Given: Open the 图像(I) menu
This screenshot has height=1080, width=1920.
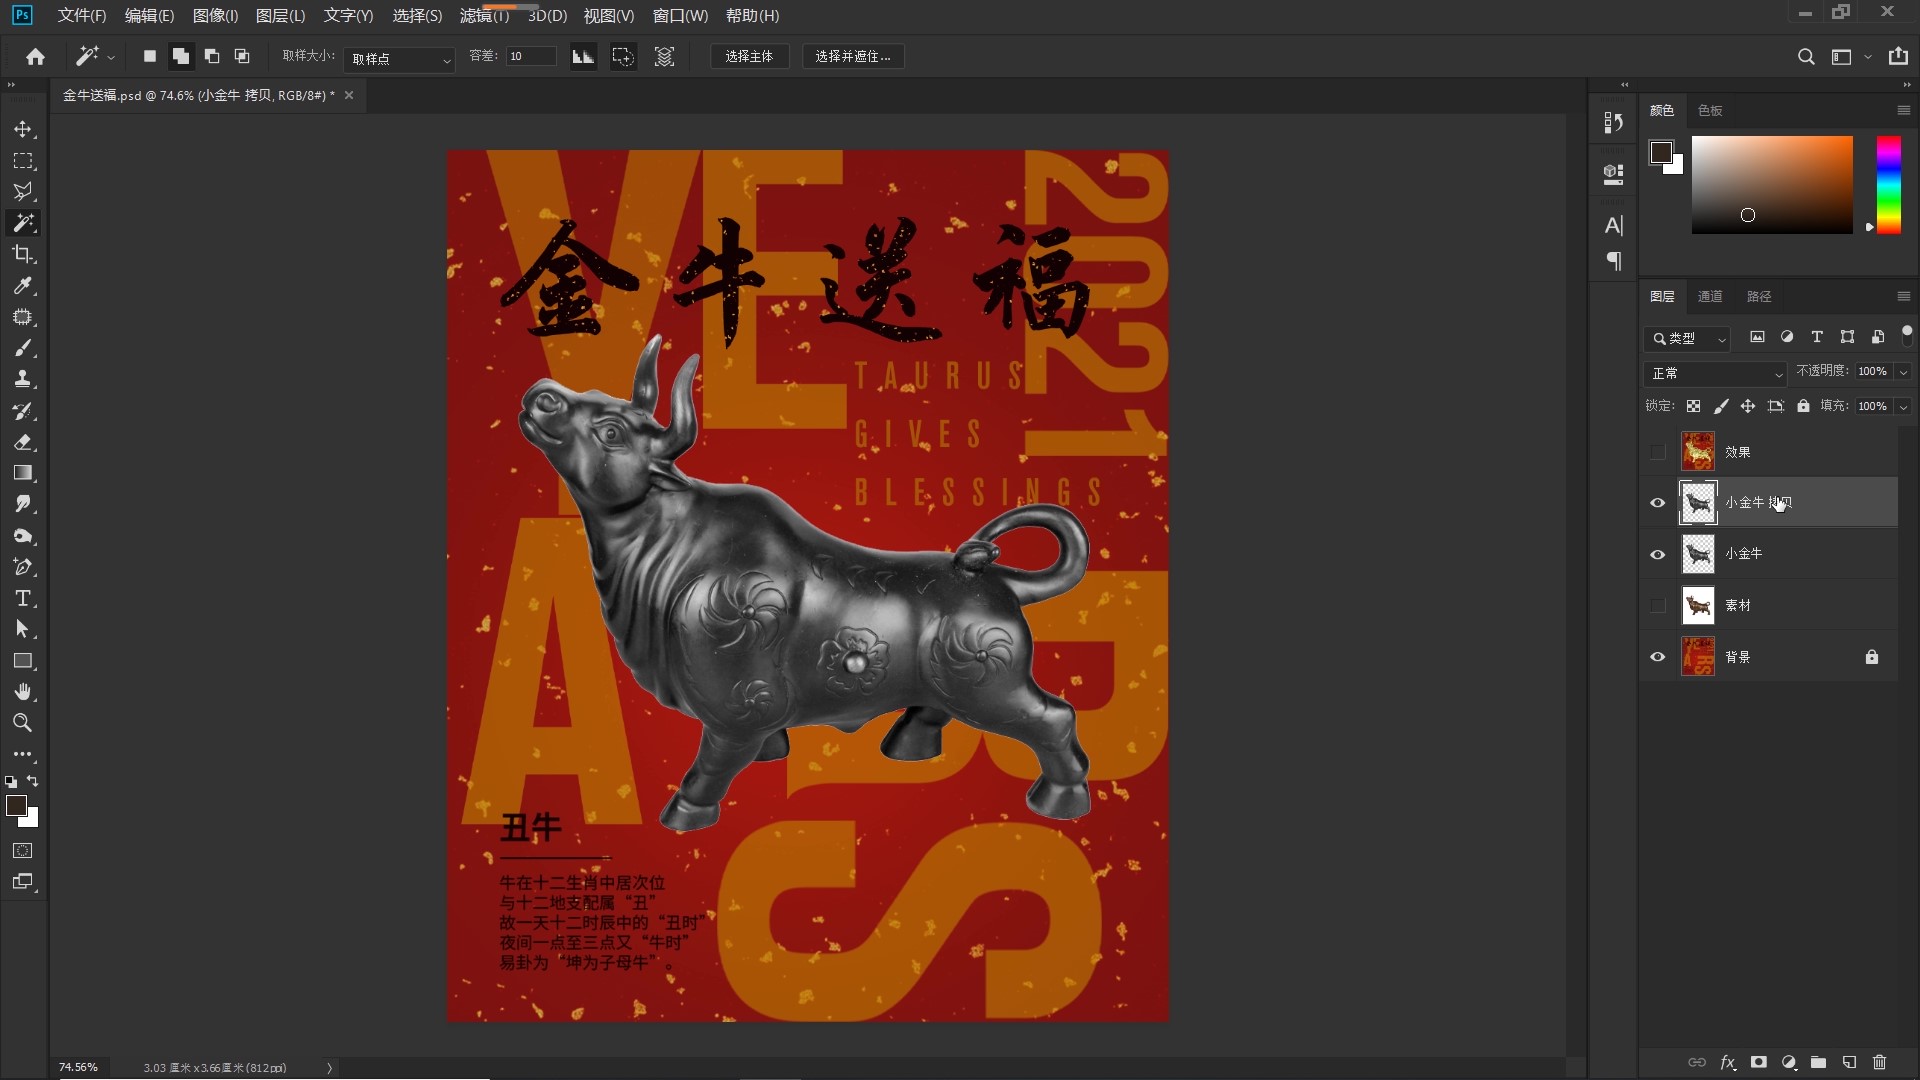Looking at the screenshot, I should [215, 16].
